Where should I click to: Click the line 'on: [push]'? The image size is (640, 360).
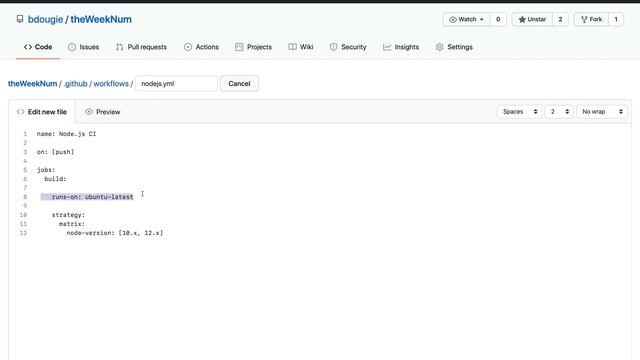pyautogui.click(x=56, y=152)
